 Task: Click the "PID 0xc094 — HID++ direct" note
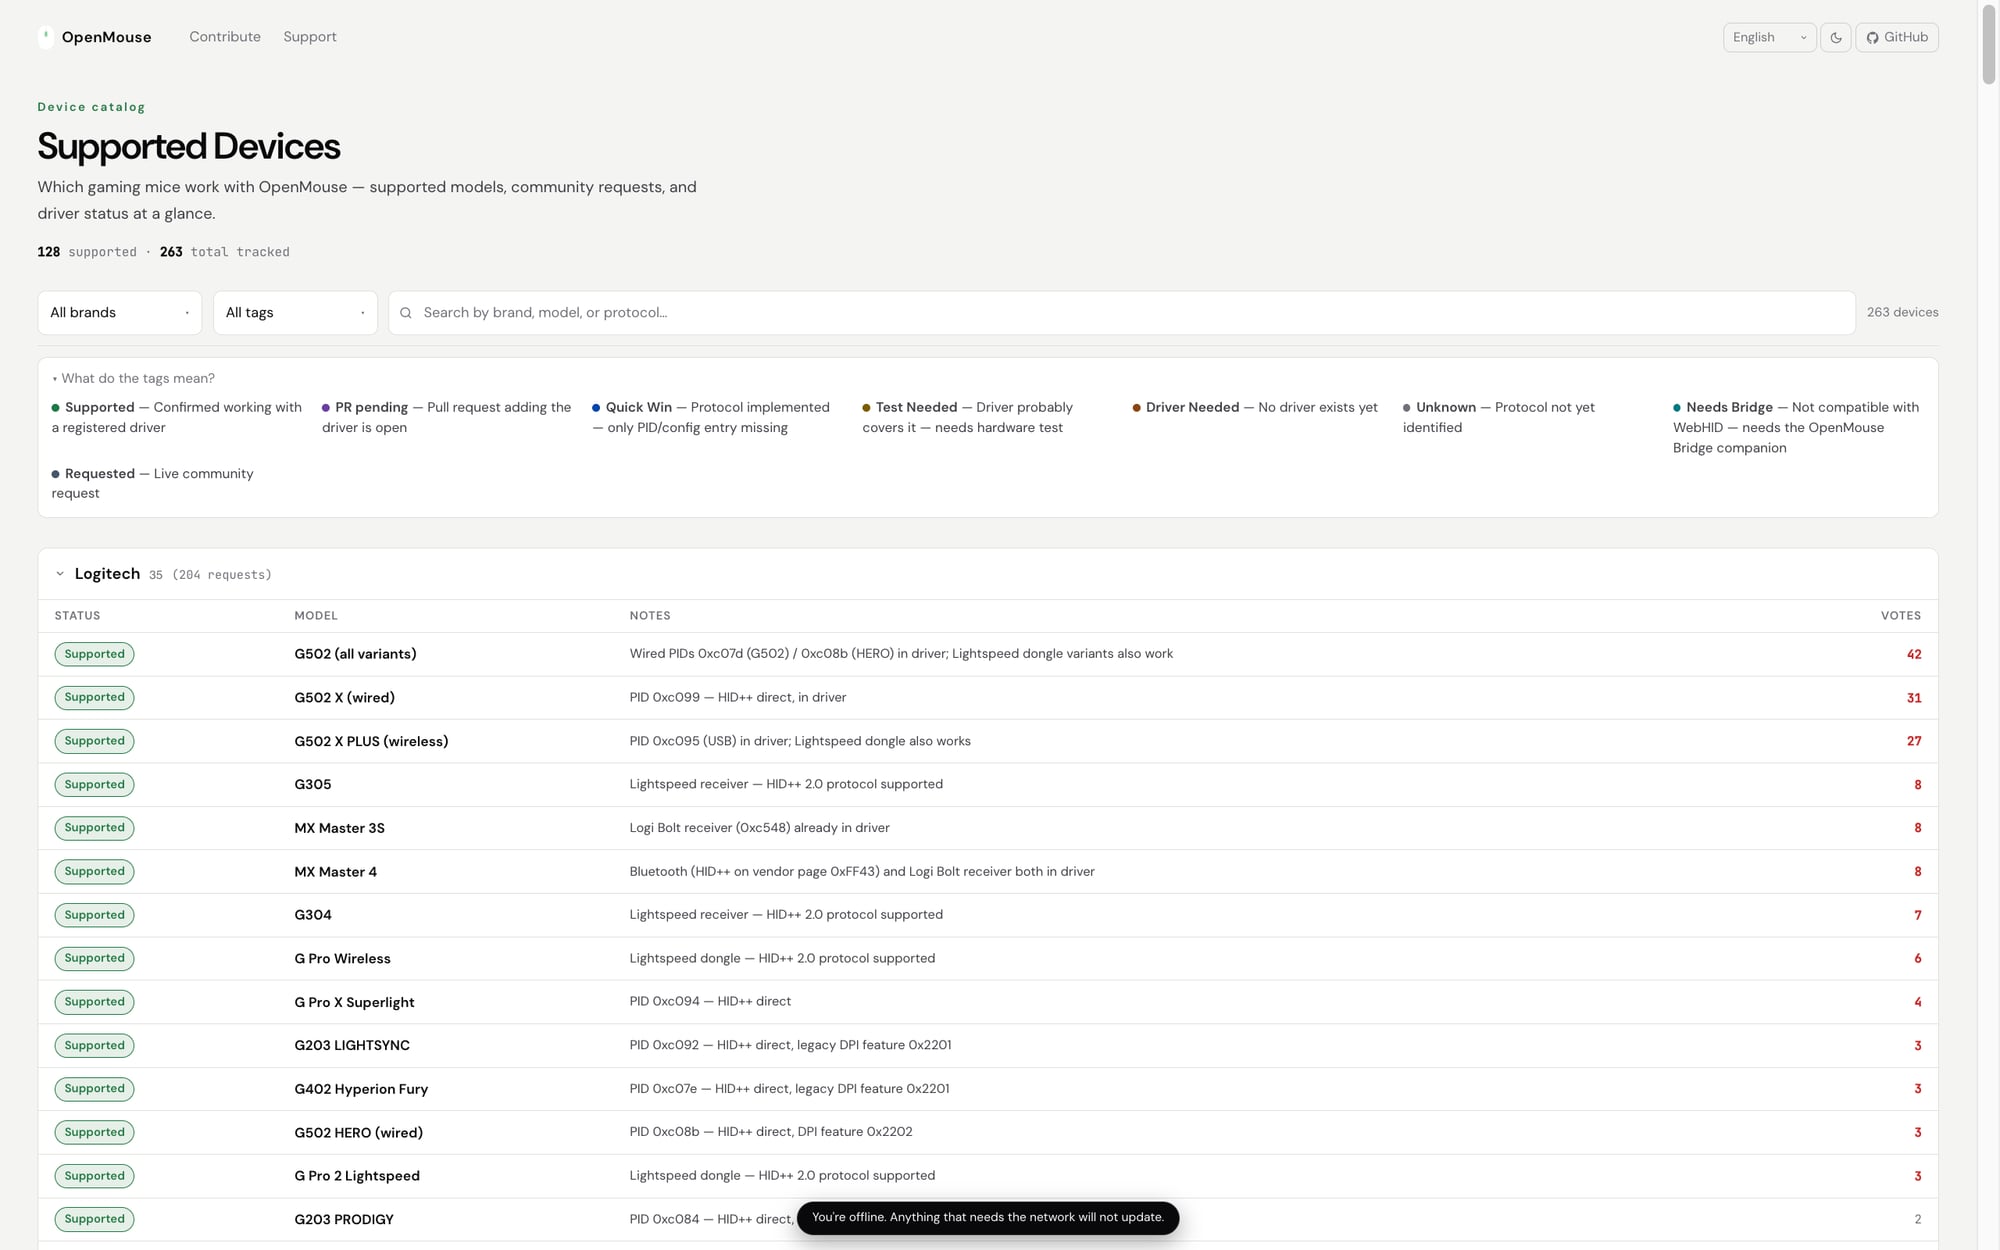pos(710,1002)
